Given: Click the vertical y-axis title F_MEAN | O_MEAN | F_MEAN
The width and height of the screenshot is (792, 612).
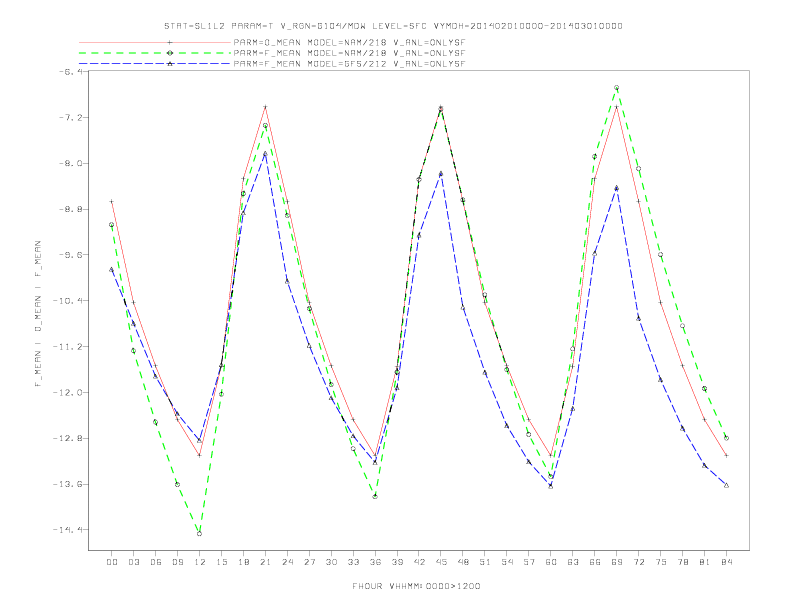Looking at the screenshot, I should (38, 314).
